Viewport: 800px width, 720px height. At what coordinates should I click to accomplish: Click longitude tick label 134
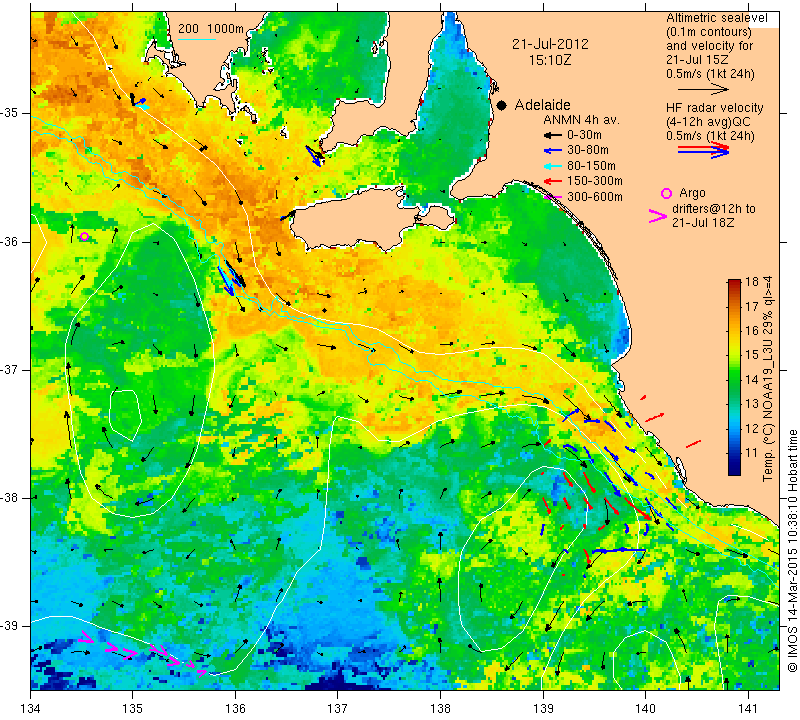(31, 709)
